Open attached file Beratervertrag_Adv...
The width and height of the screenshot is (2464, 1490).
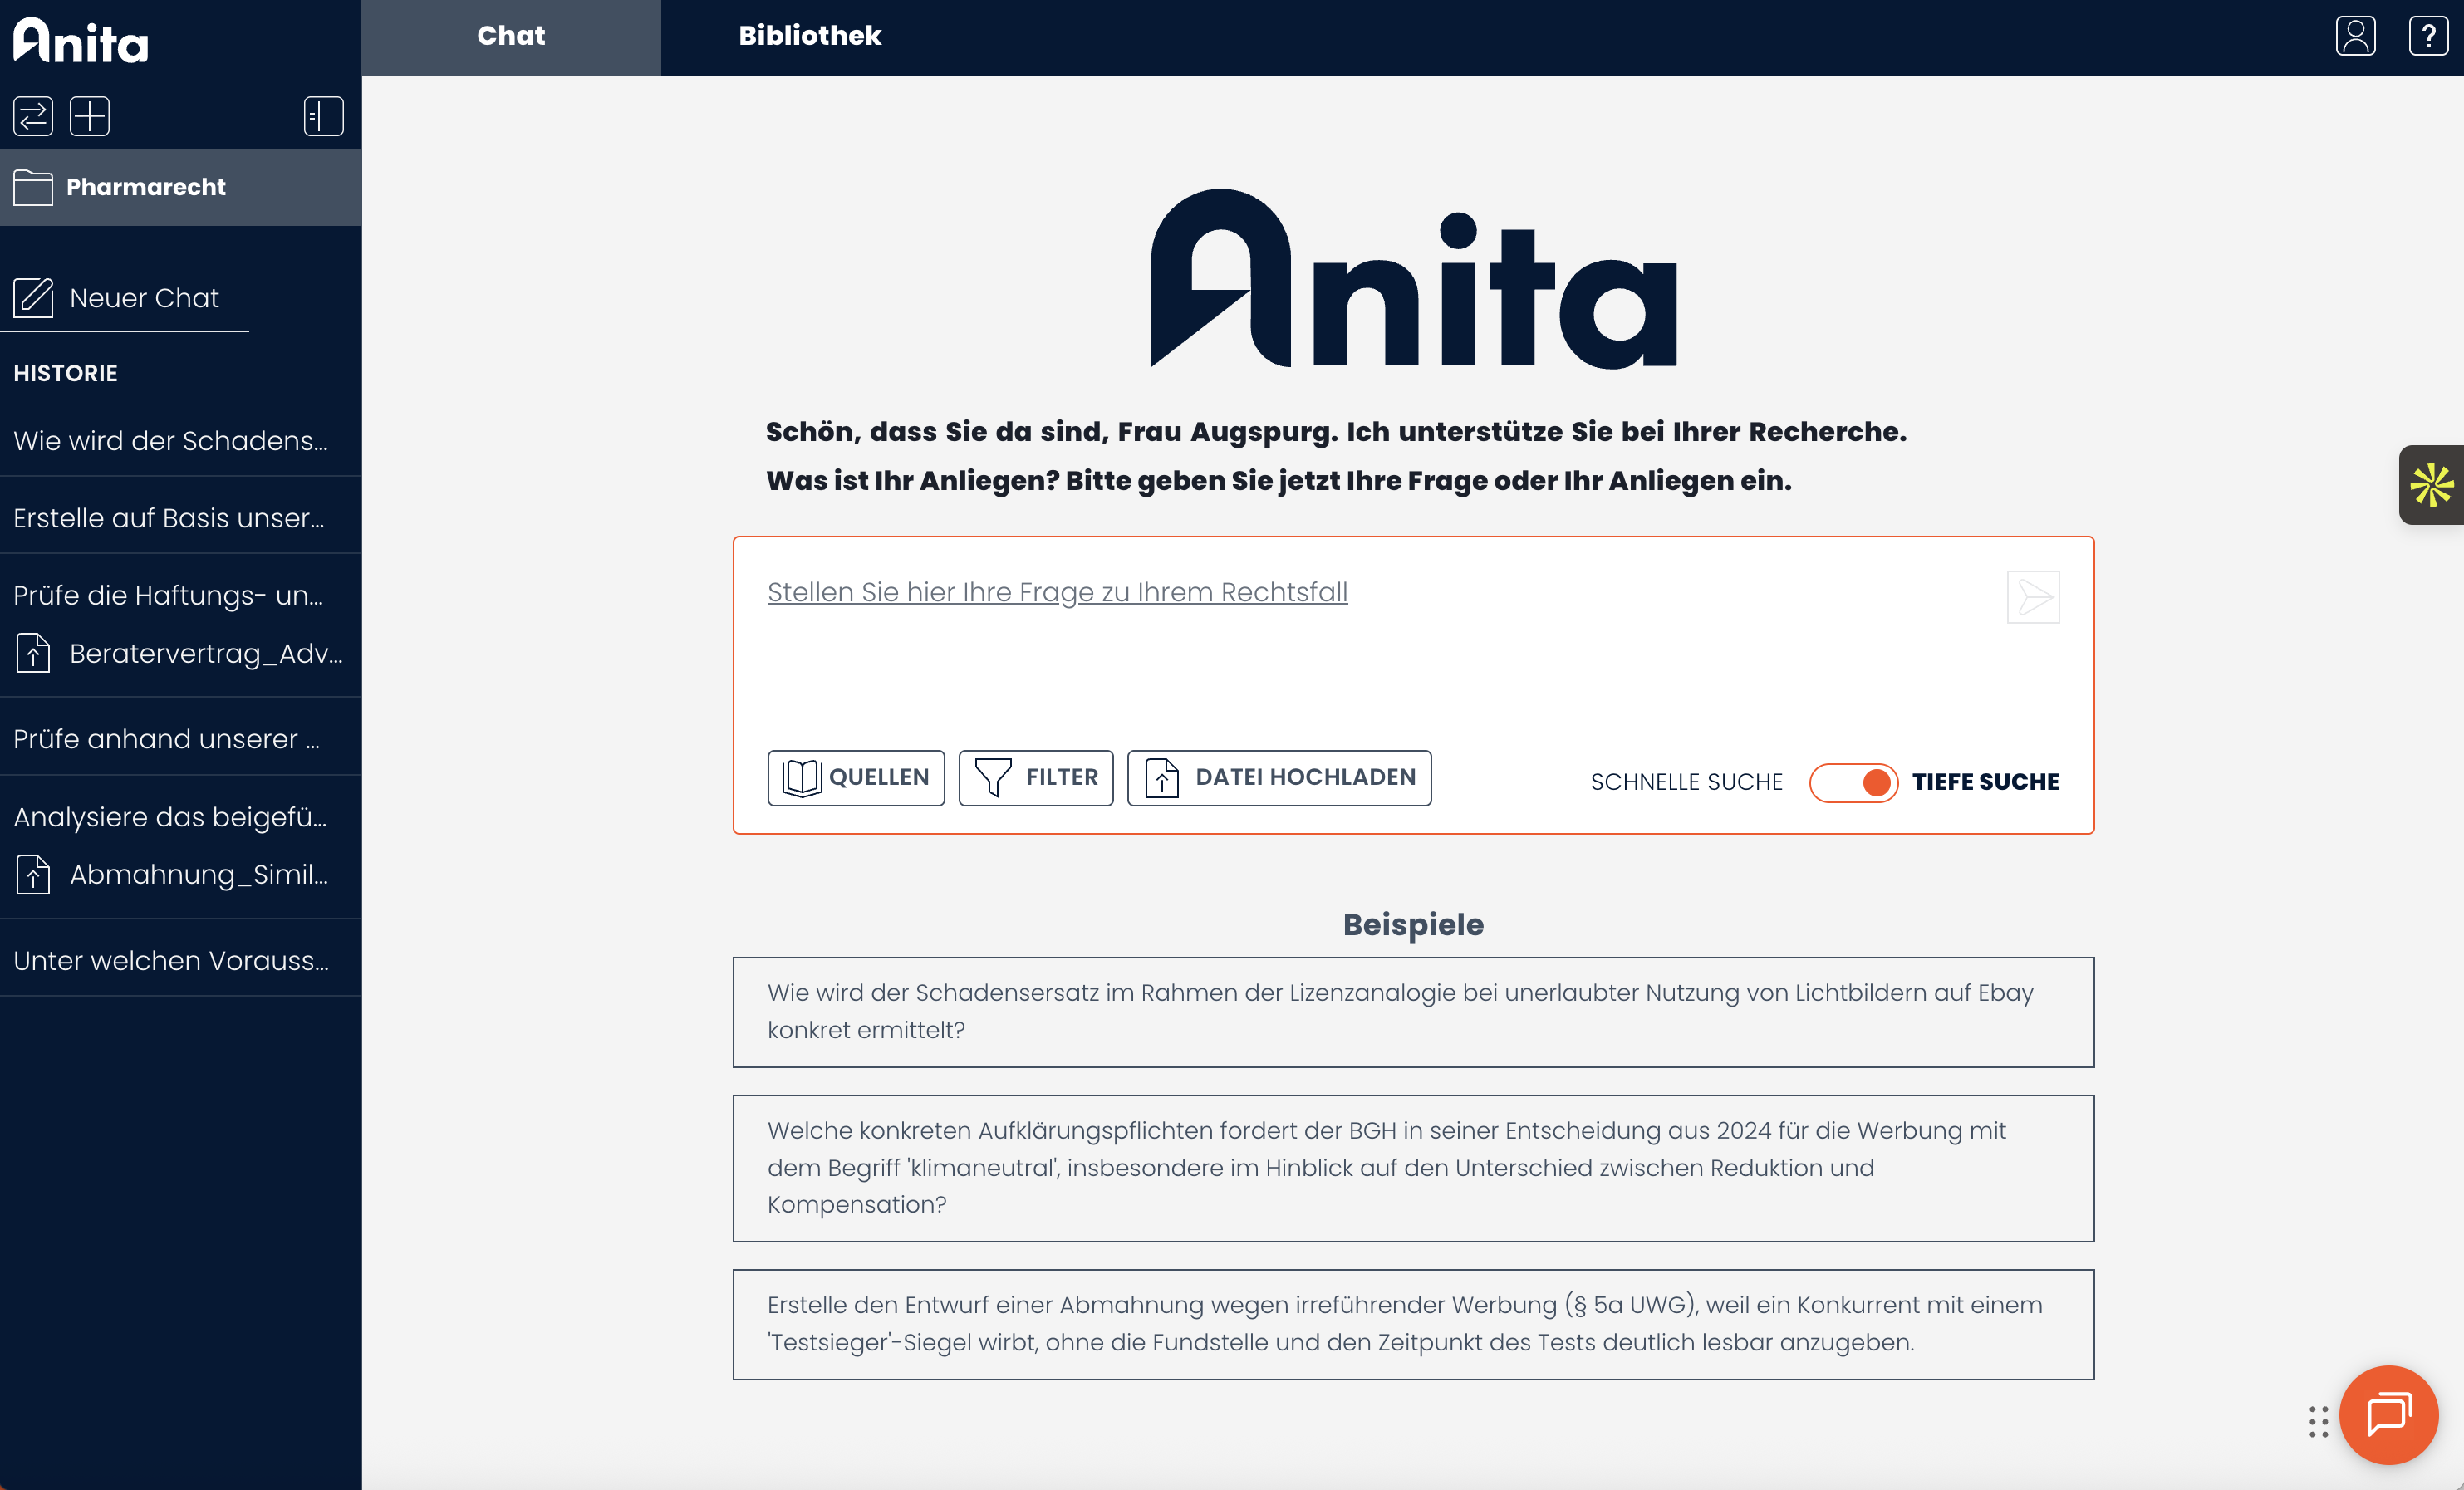tap(206, 653)
